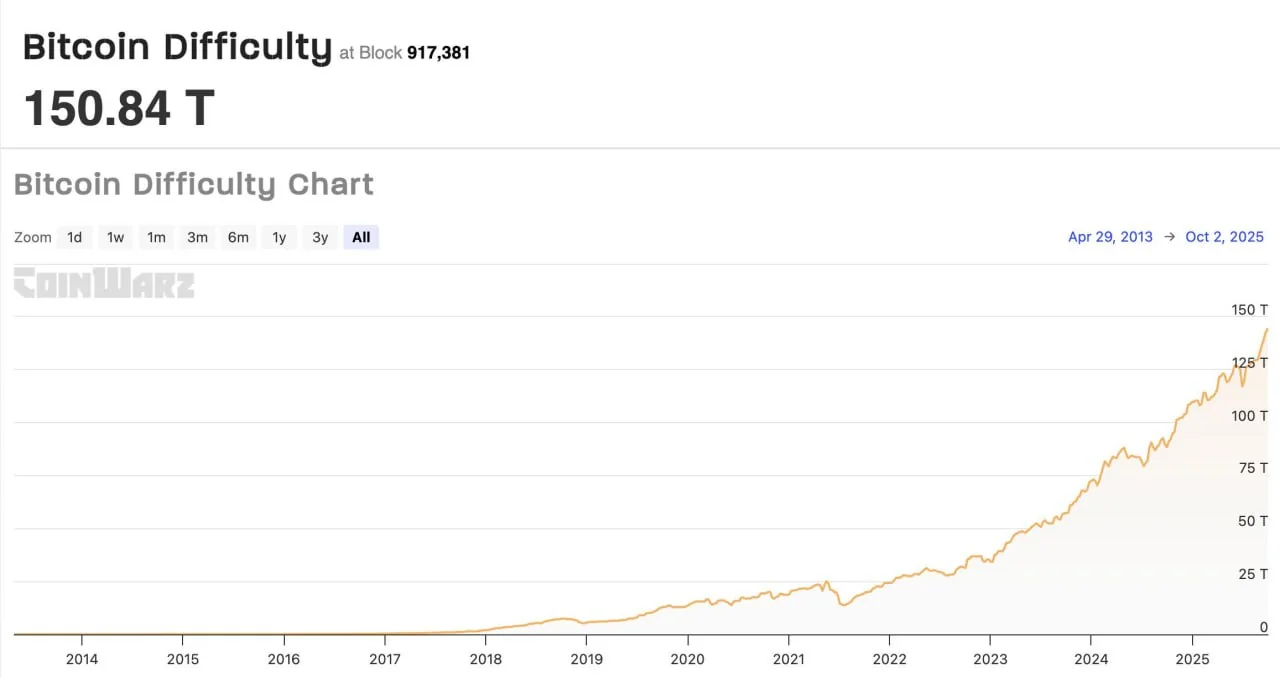The image size is (1280, 678).
Task: Click the 150 T y-axis label
Action: click(x=1249, y=310)
